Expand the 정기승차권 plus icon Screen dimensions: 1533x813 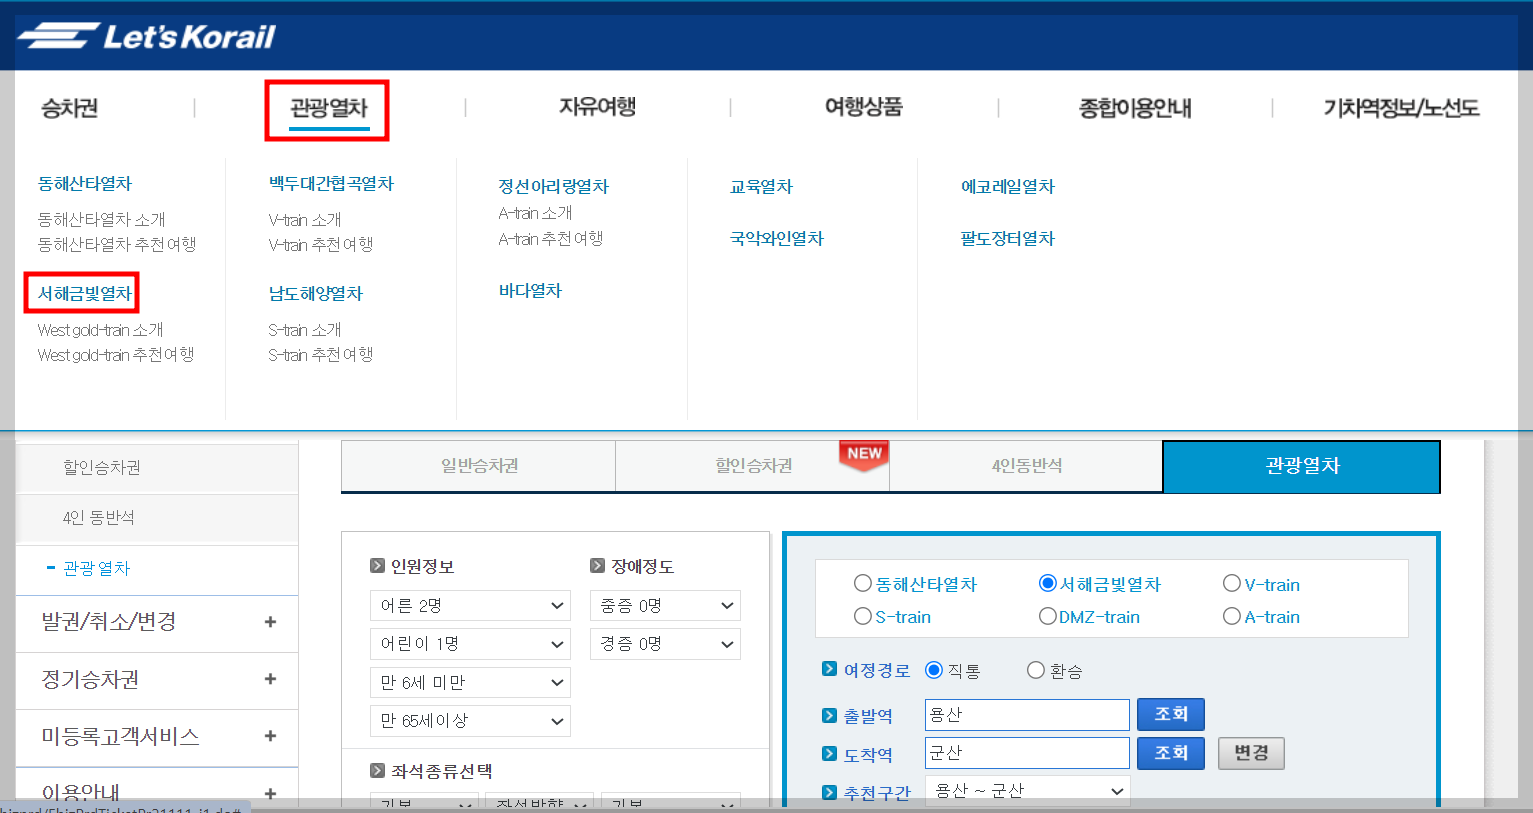[x=270, y=679]
